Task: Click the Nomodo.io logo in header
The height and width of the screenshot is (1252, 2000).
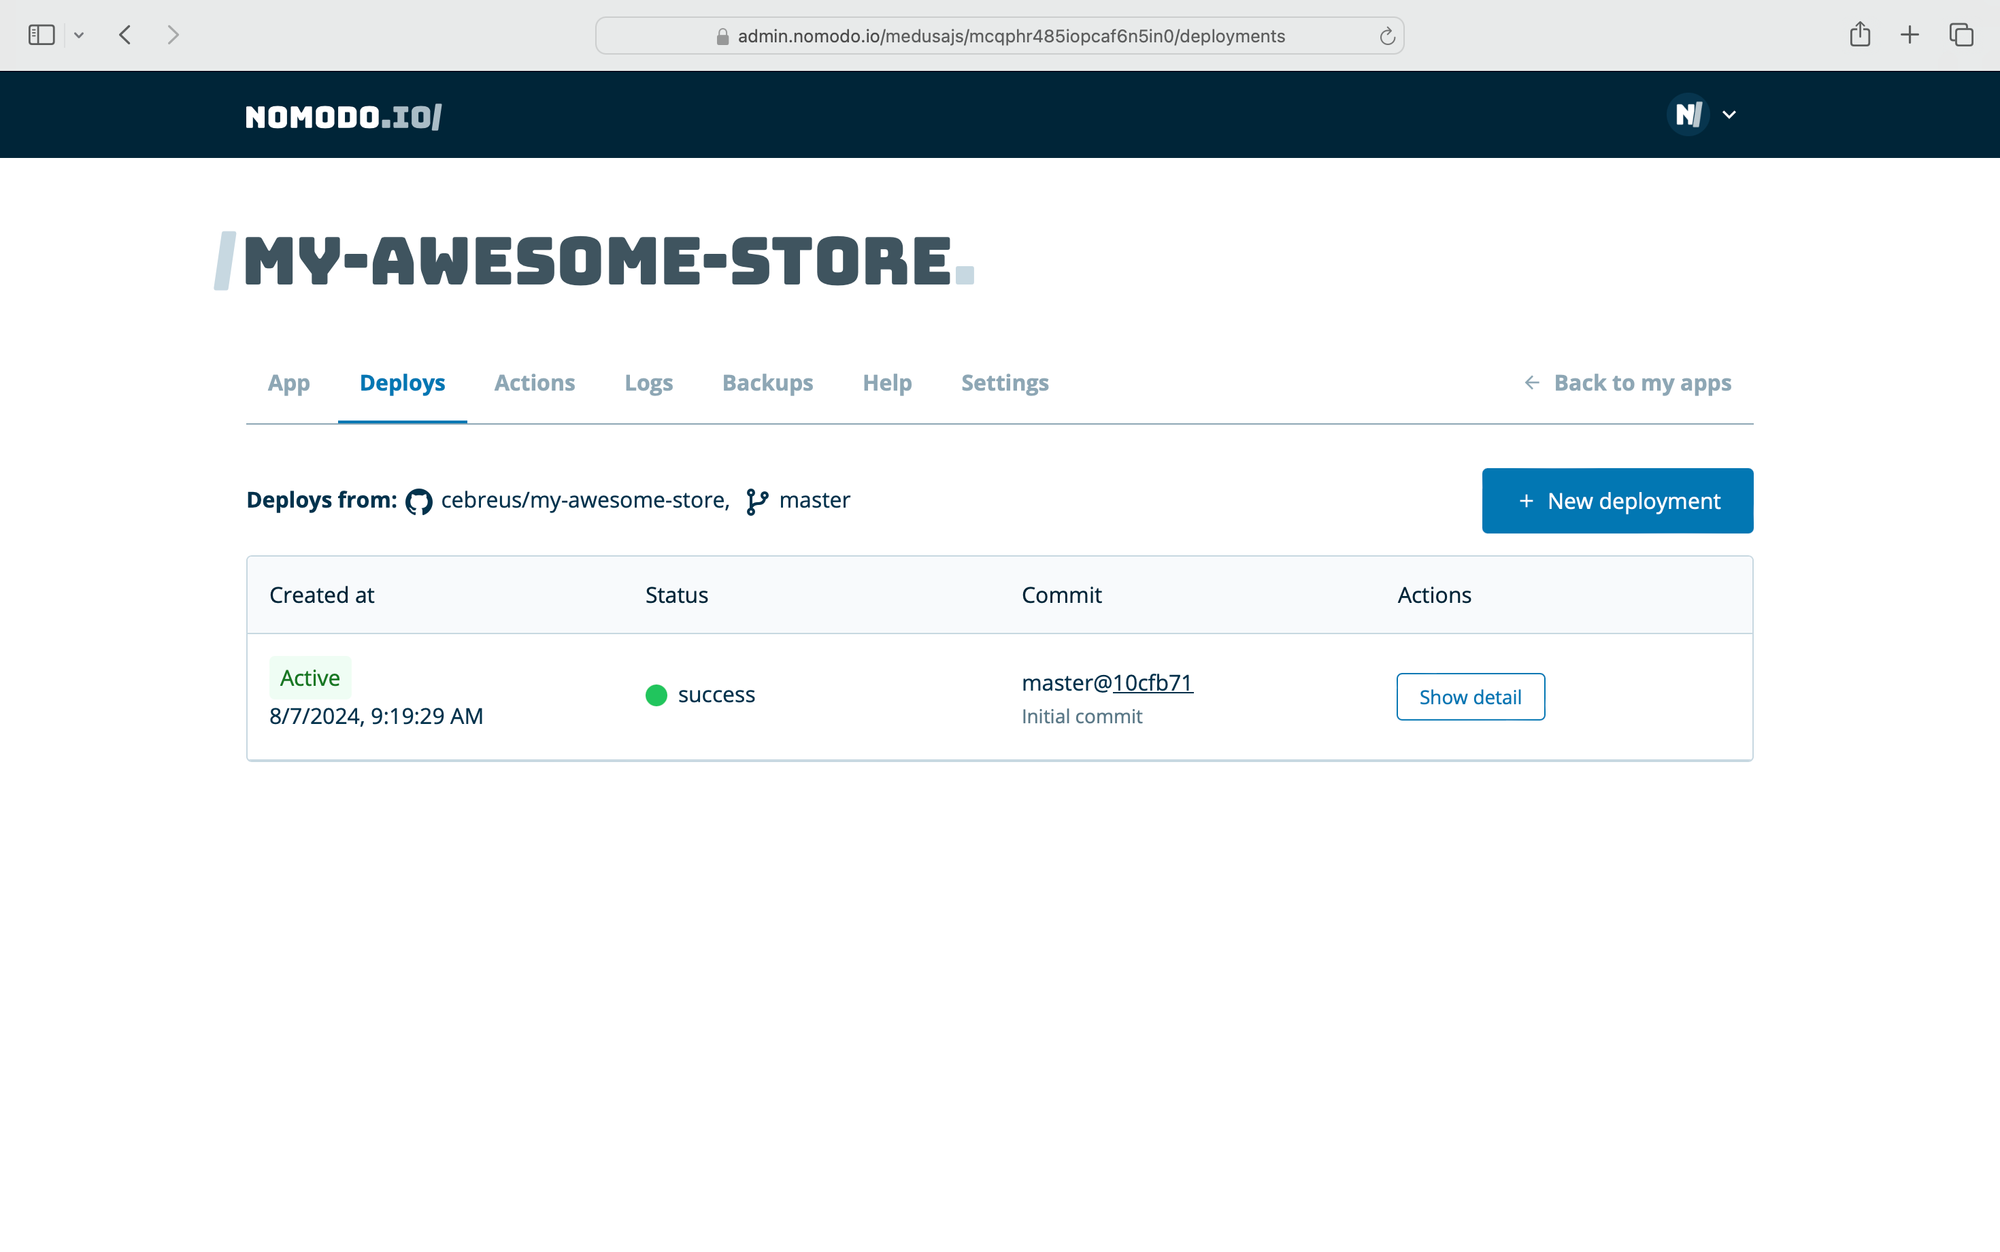Action: point(343,117)
